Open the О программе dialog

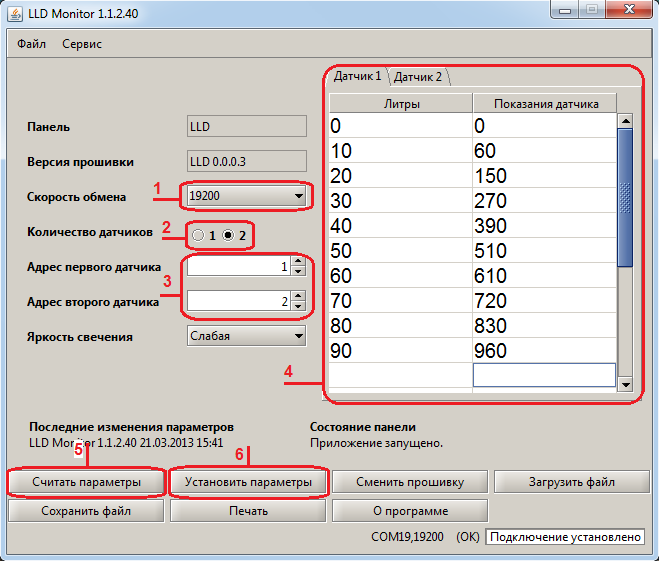click(x=410, y=511)
